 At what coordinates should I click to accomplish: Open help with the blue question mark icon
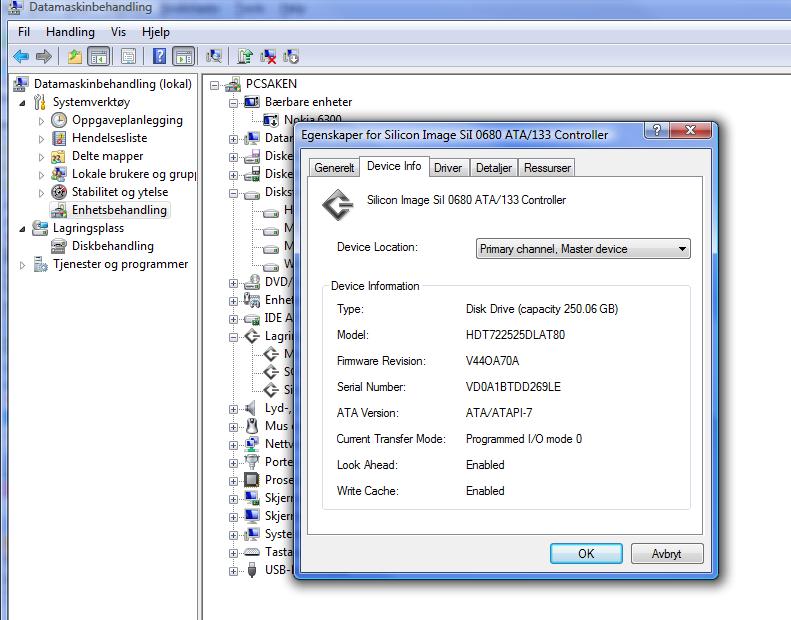click(159, 56)
